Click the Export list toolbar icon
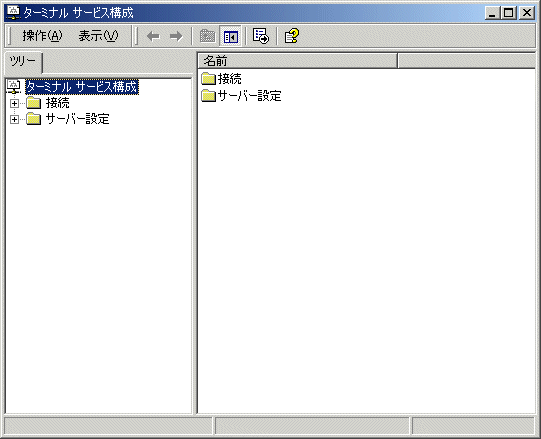 click(x=260, y=36)
